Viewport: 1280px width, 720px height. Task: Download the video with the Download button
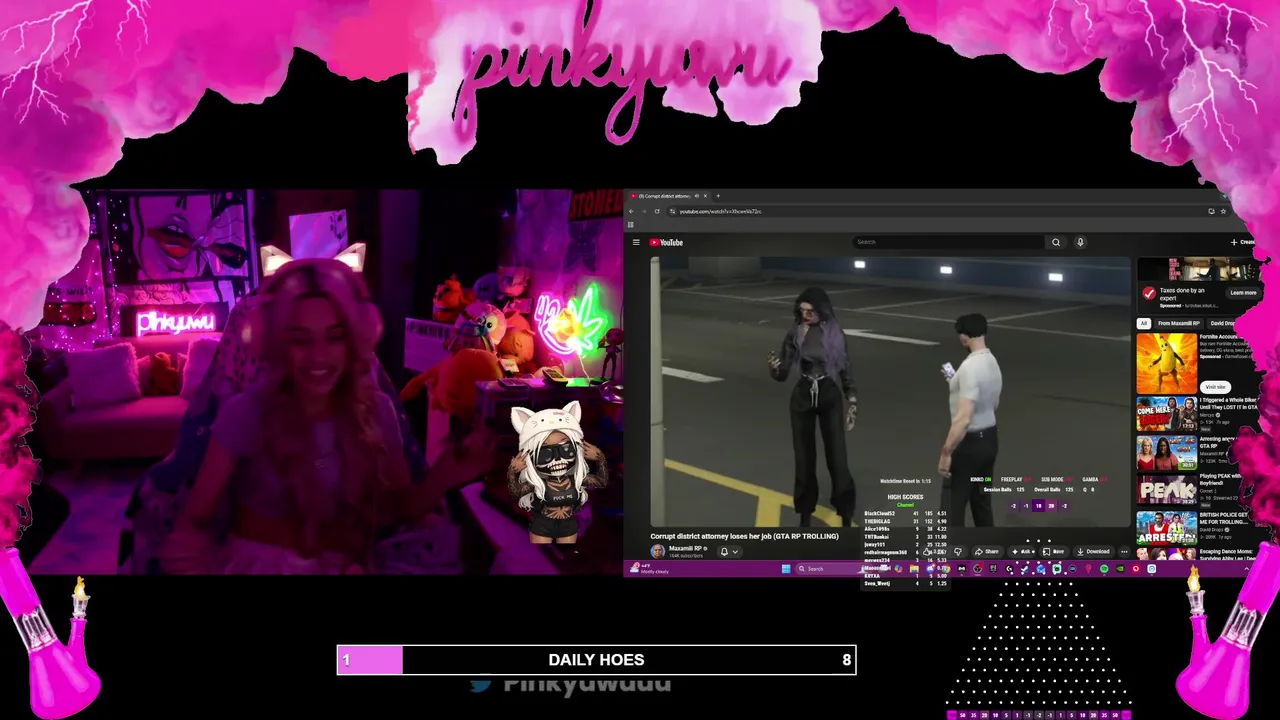(x=1092, y=551)
